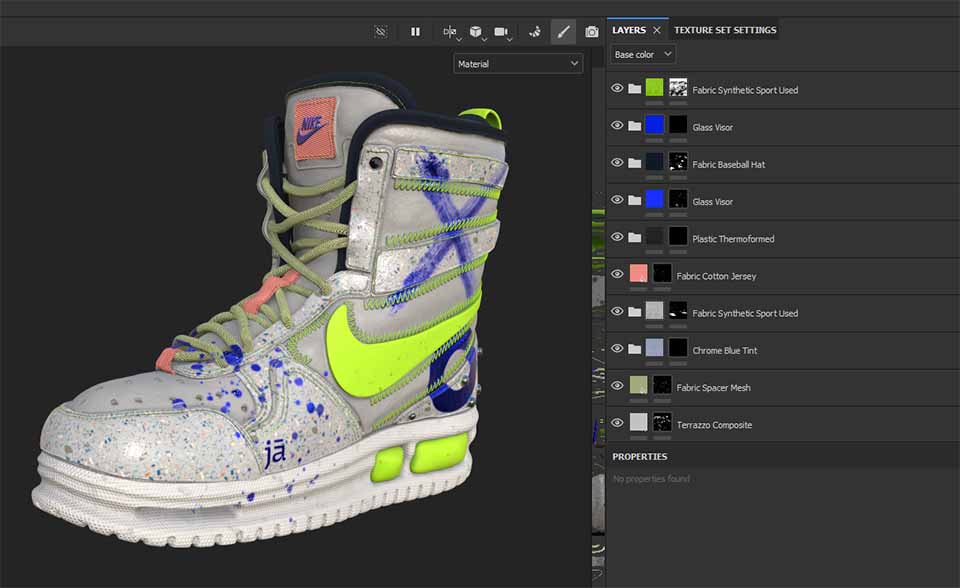Click the camera screenshot icon

(x=592, y=32)
